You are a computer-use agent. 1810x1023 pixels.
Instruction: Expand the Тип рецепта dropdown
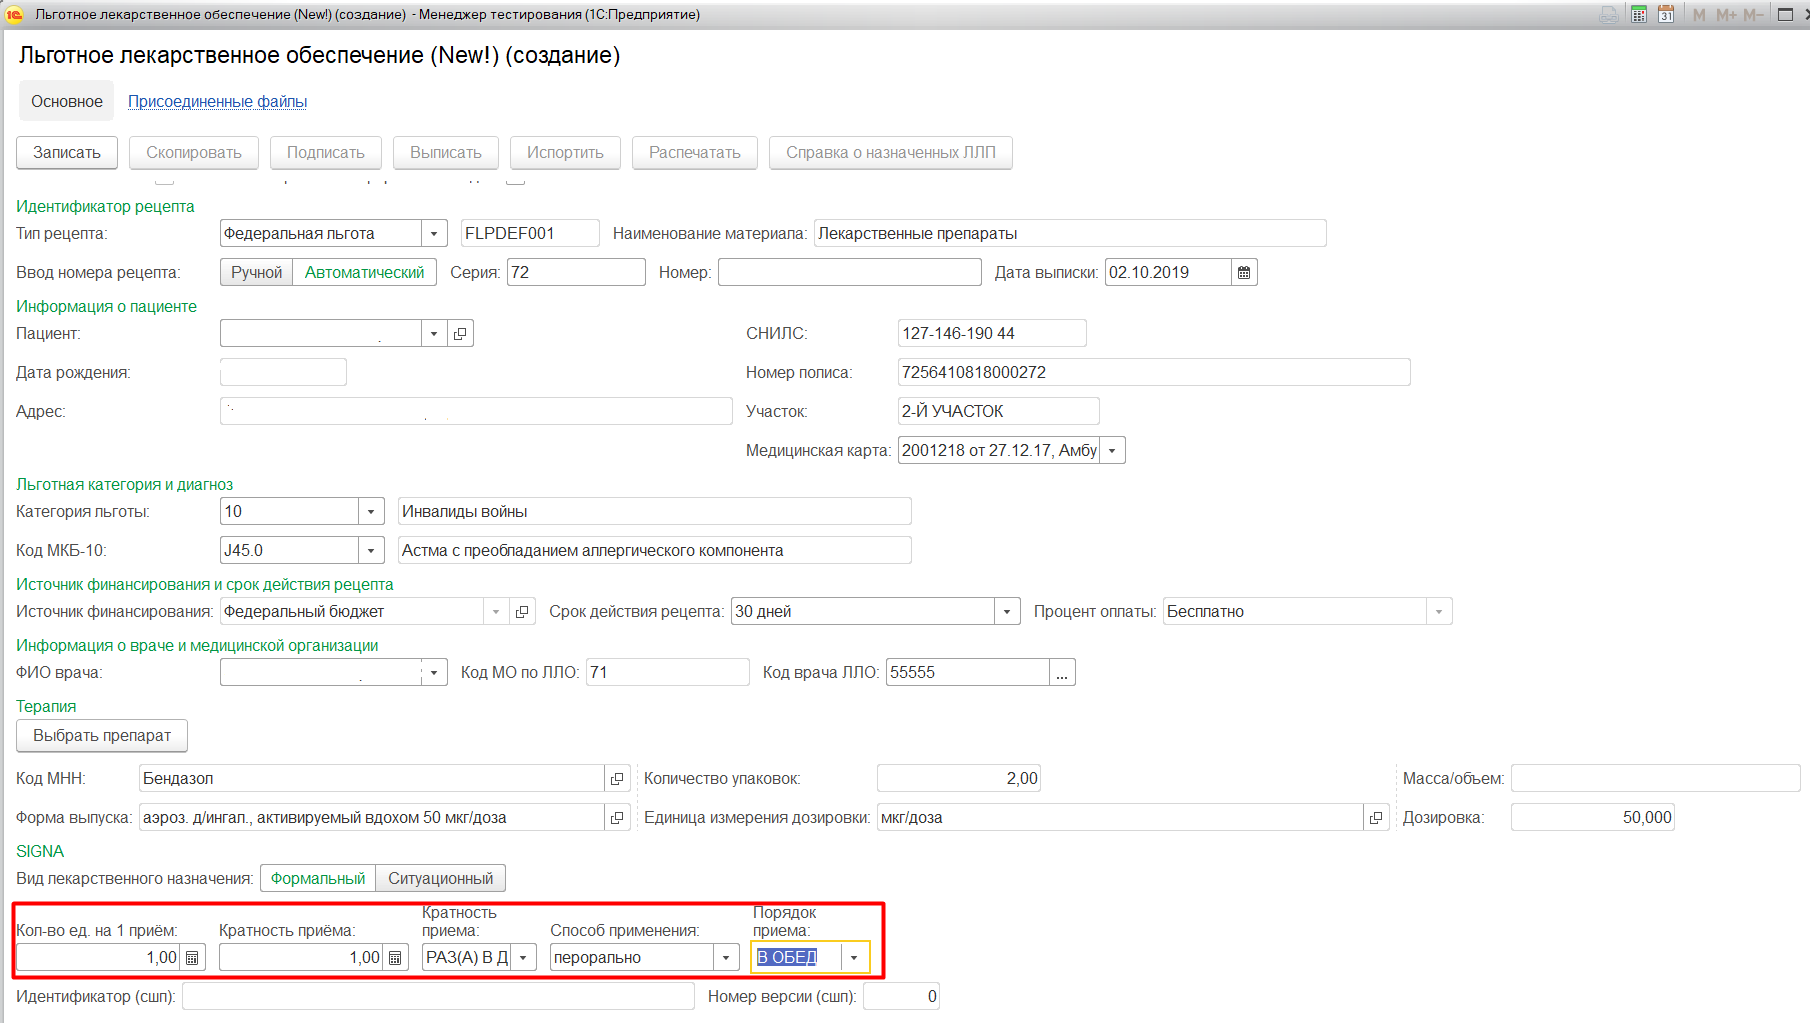pyautogui.click(x=434, y=233)
